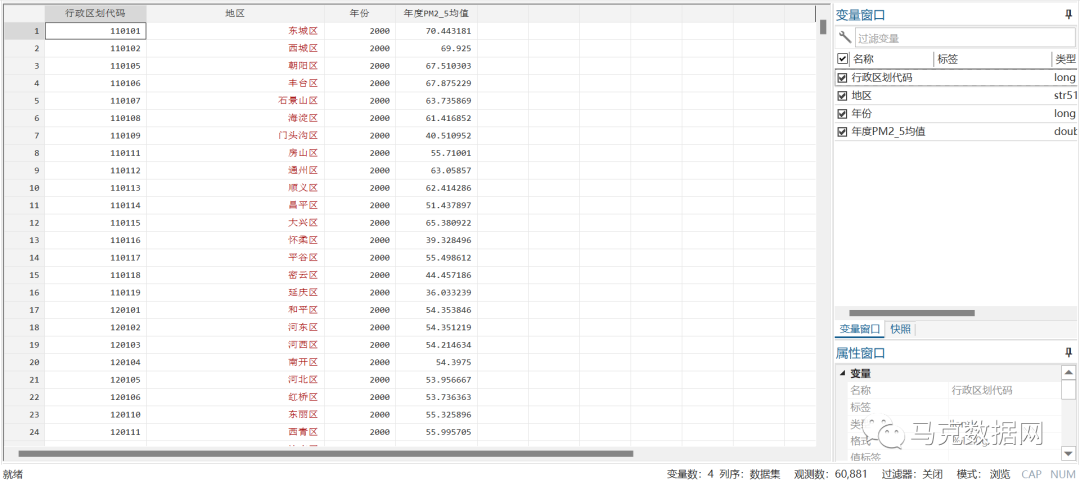
Task: Select the PM2.5 value 54.3975
Action: pos(437,362)
